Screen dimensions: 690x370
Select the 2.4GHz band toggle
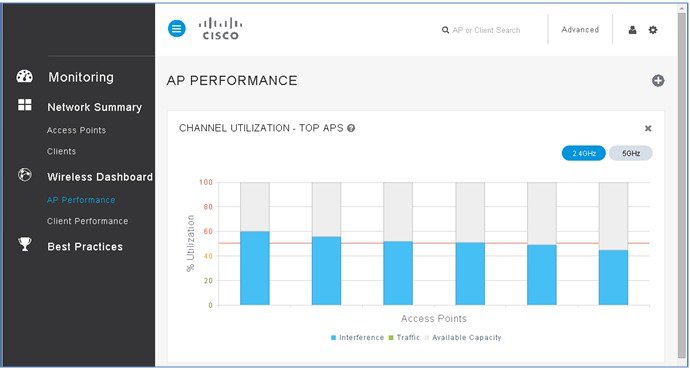(584, 153)
